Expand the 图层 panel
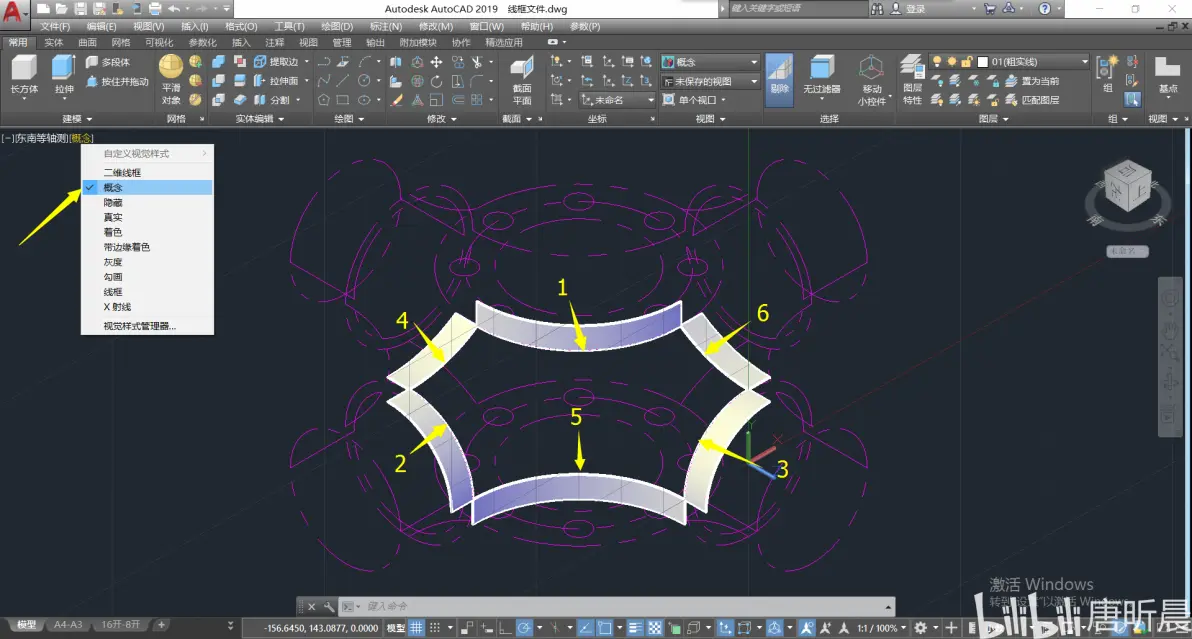The width and height of the screenshot is (1192, 639). point(994,119)
